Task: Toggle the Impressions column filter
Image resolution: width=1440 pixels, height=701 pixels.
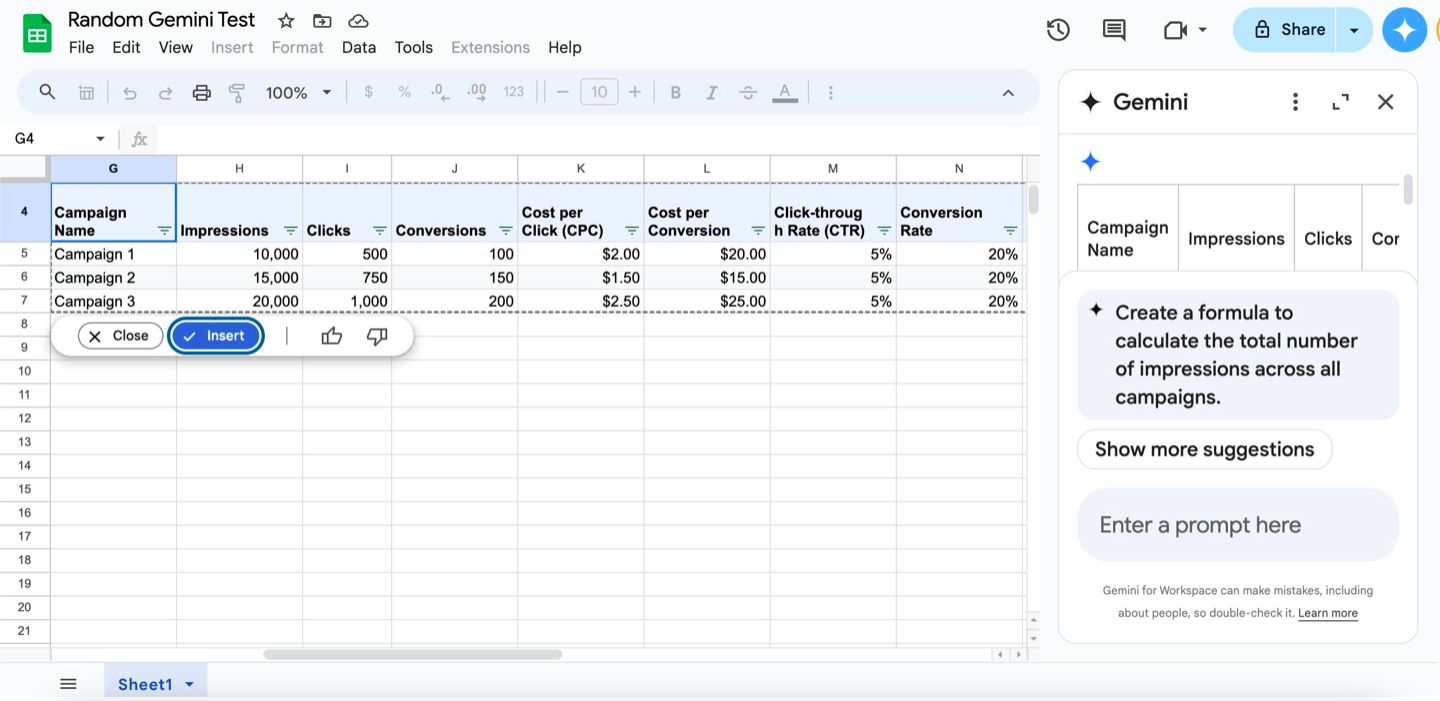Action: (290, 231)
